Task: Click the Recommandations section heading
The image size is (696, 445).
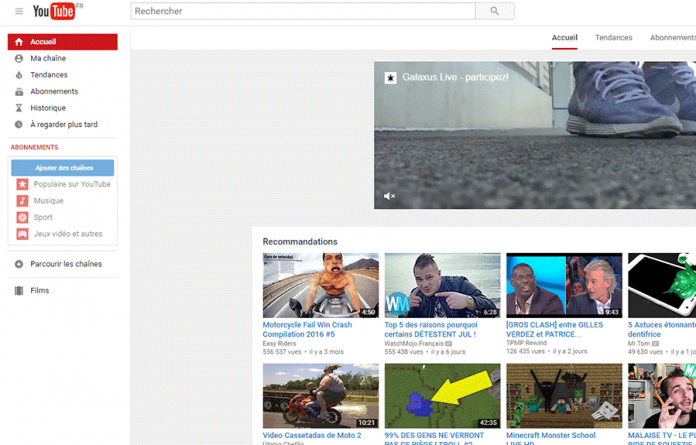Action: (x=300, y=242)
